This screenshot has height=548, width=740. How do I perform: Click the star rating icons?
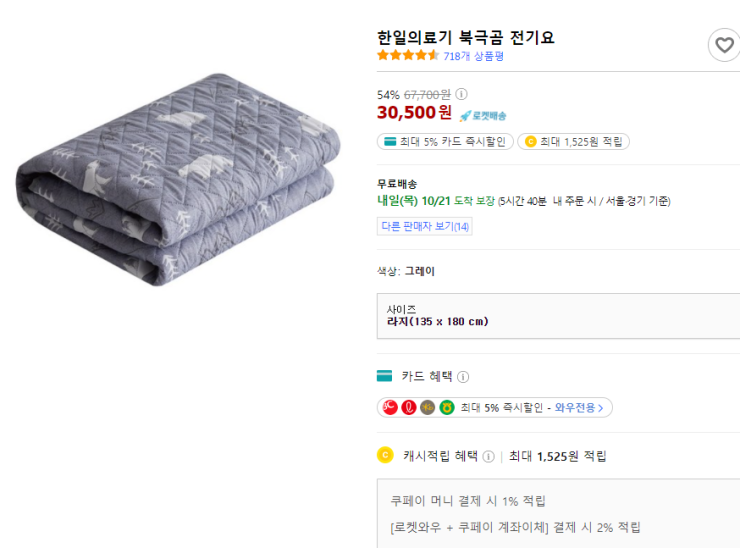tap(408, 56)
